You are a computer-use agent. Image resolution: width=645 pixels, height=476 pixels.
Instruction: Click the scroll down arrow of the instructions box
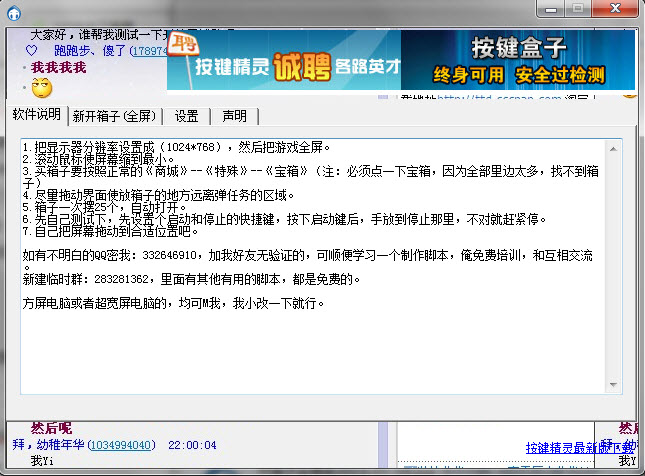pyautogui.click(x=613, y=385)
